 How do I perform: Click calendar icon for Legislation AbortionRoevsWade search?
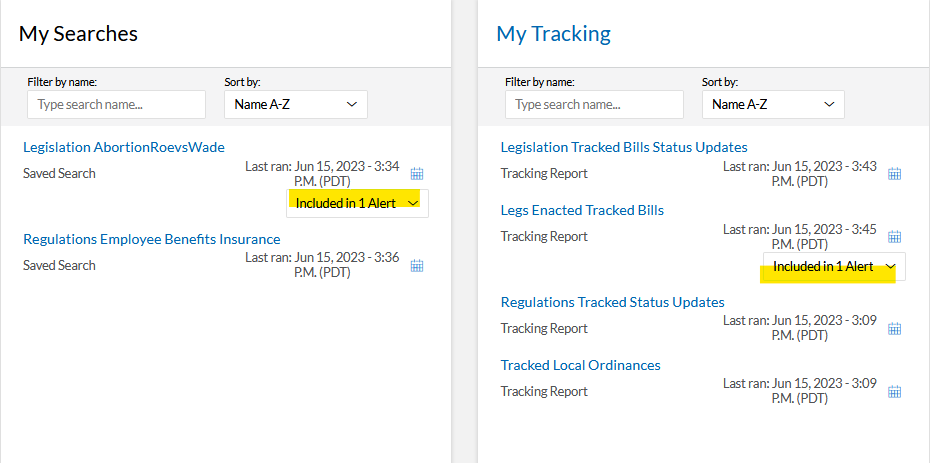(x=418, y=174)
